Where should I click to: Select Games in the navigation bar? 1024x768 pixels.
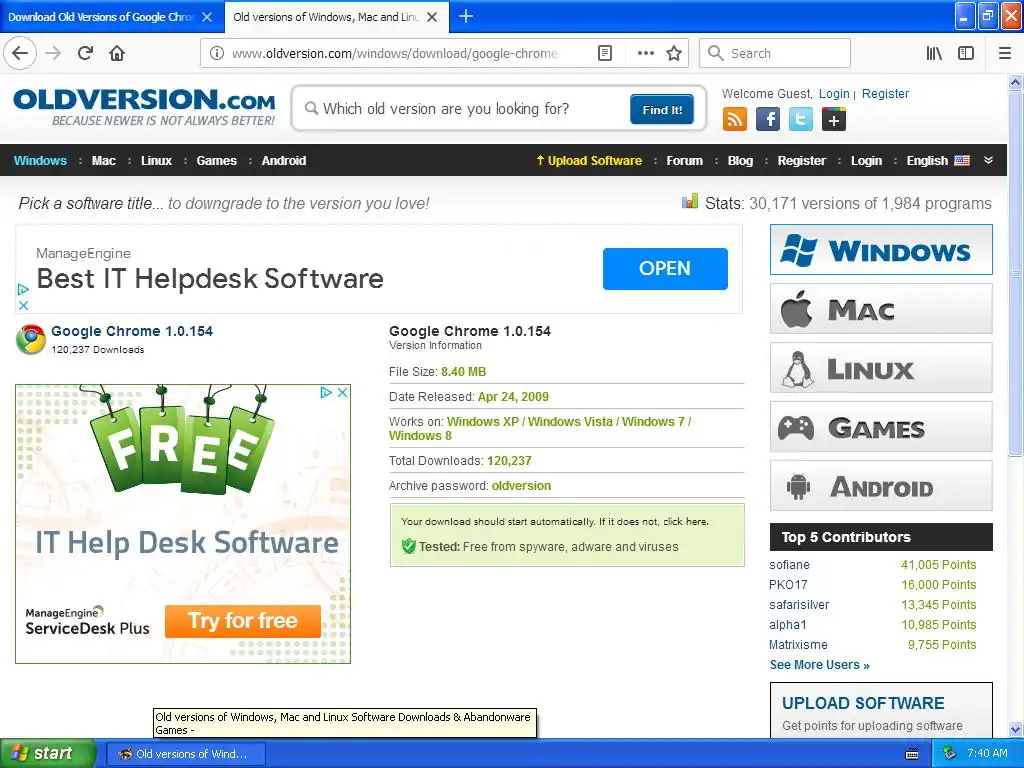[x=216, y=161]
